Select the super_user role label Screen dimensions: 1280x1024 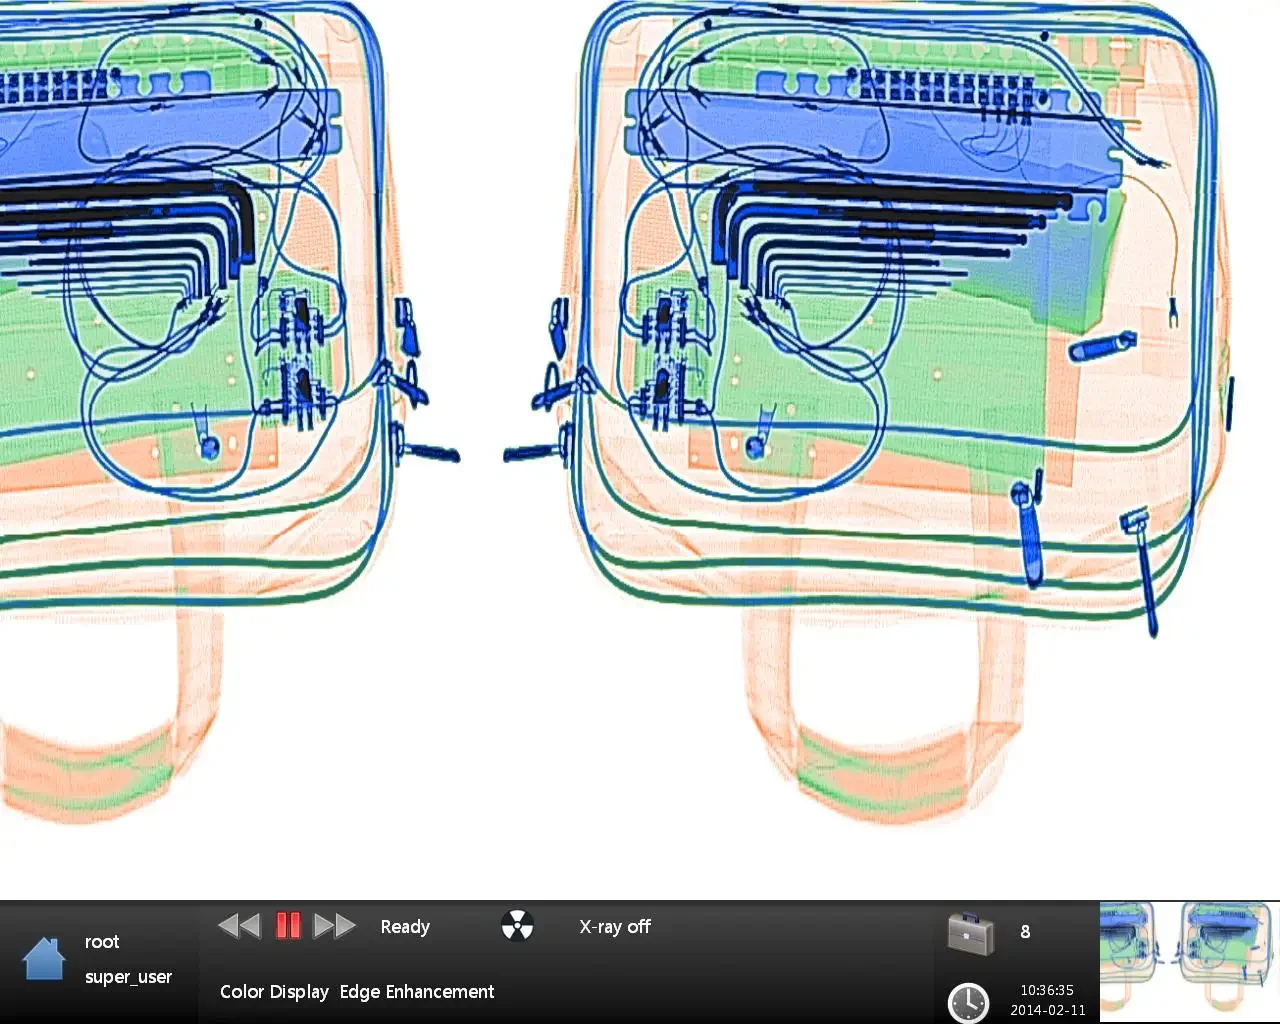(x=128, y=977)
